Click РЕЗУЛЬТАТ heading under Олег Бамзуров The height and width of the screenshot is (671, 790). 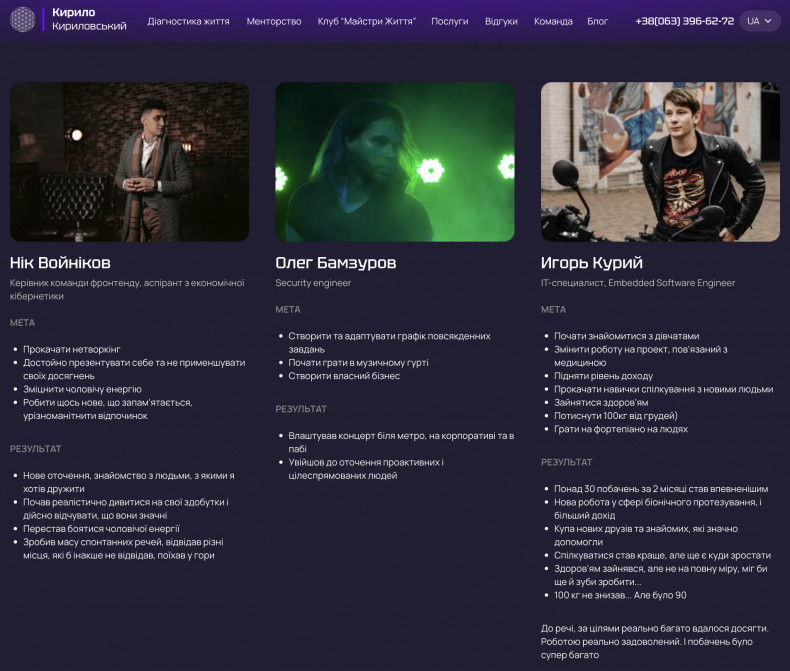[301, 409]
